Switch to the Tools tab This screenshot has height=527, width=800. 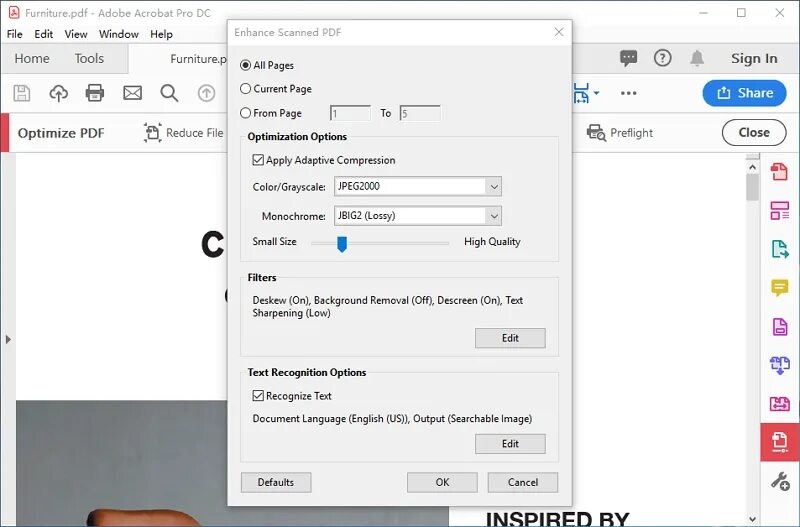pyautogui.click(x=89, y=59)
